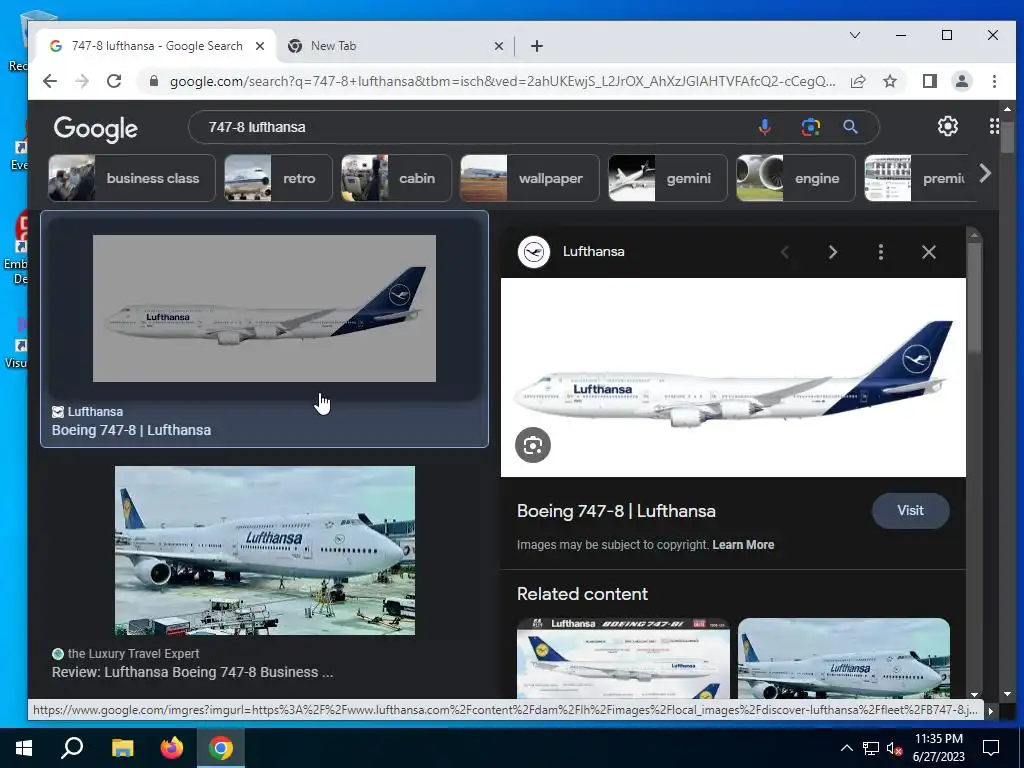
Task: Click the Lufthansa source name in preview header
Action: click(x=594, y=251)
